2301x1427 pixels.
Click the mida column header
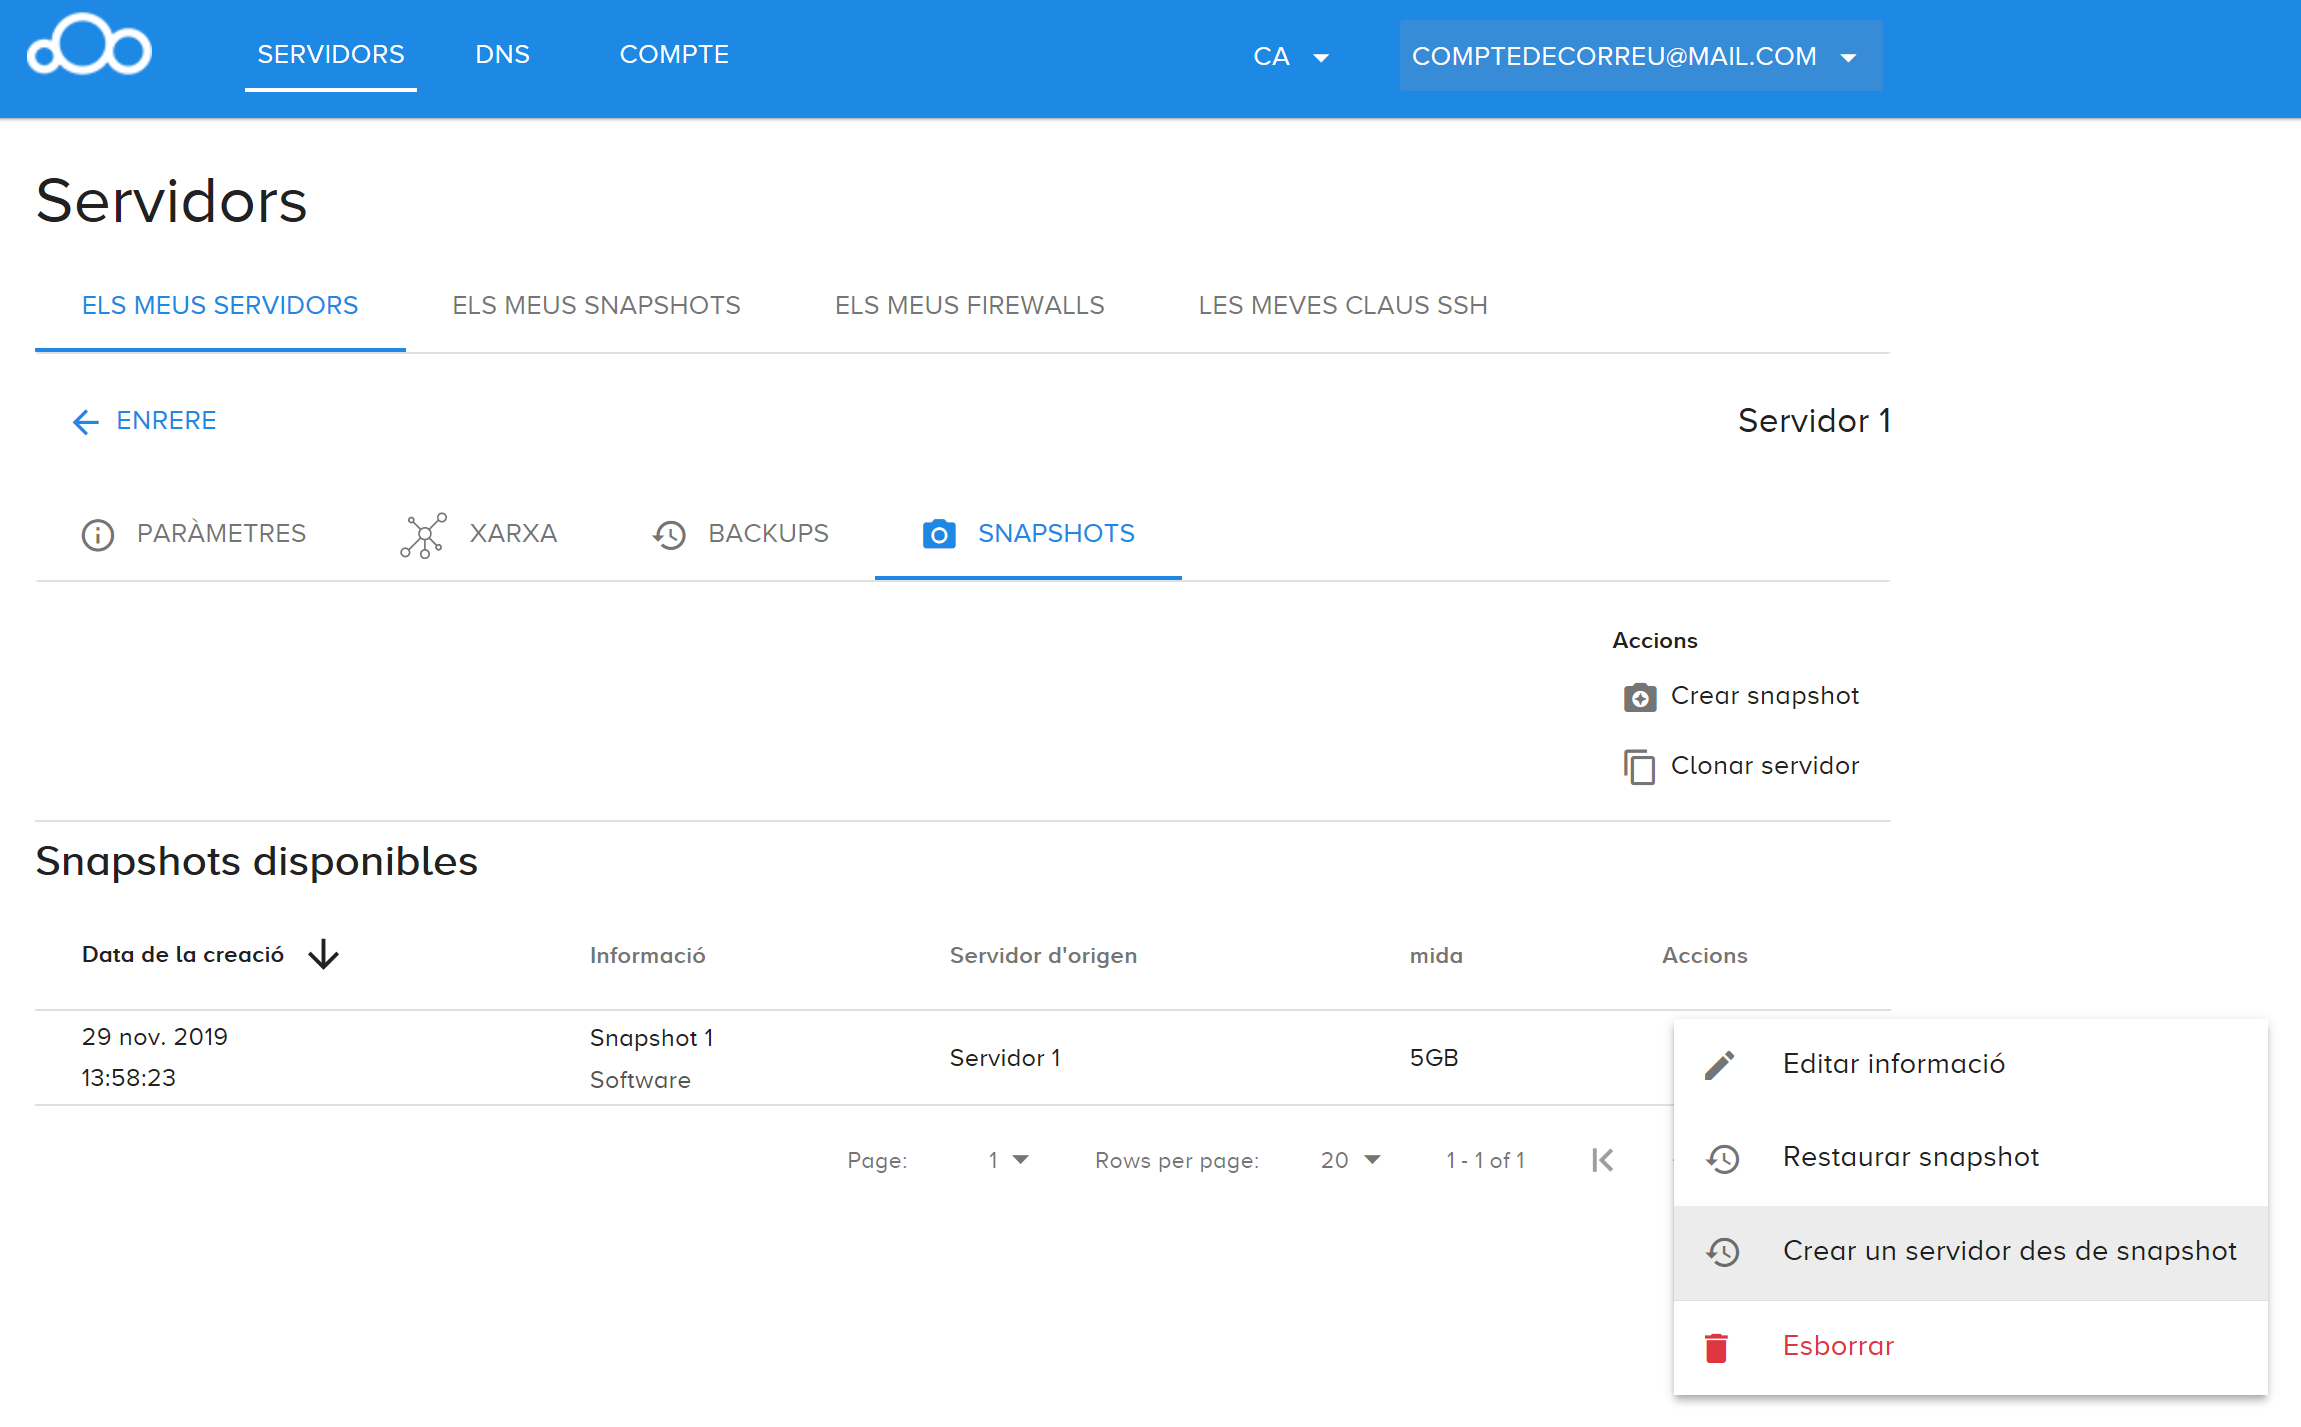click(1436, 956)
